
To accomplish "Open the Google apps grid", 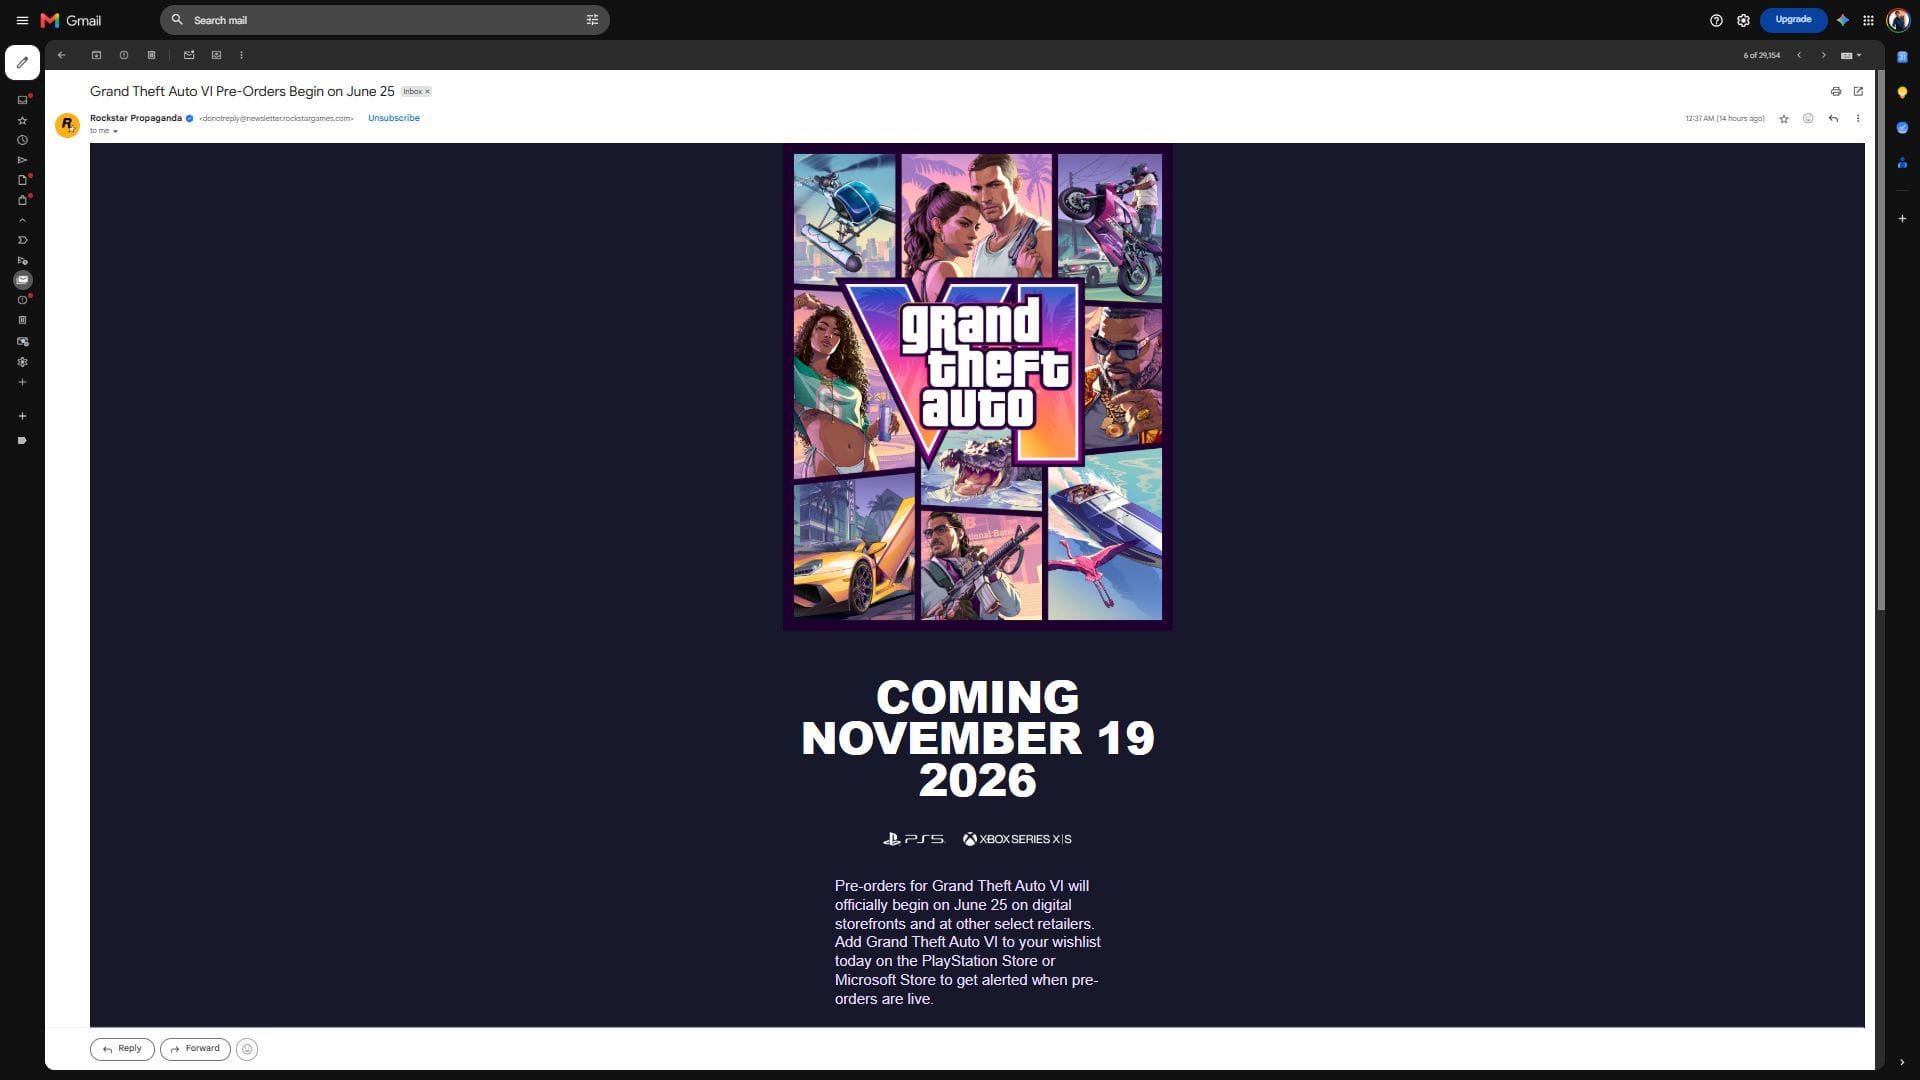I will click(x=1868, y=20).
